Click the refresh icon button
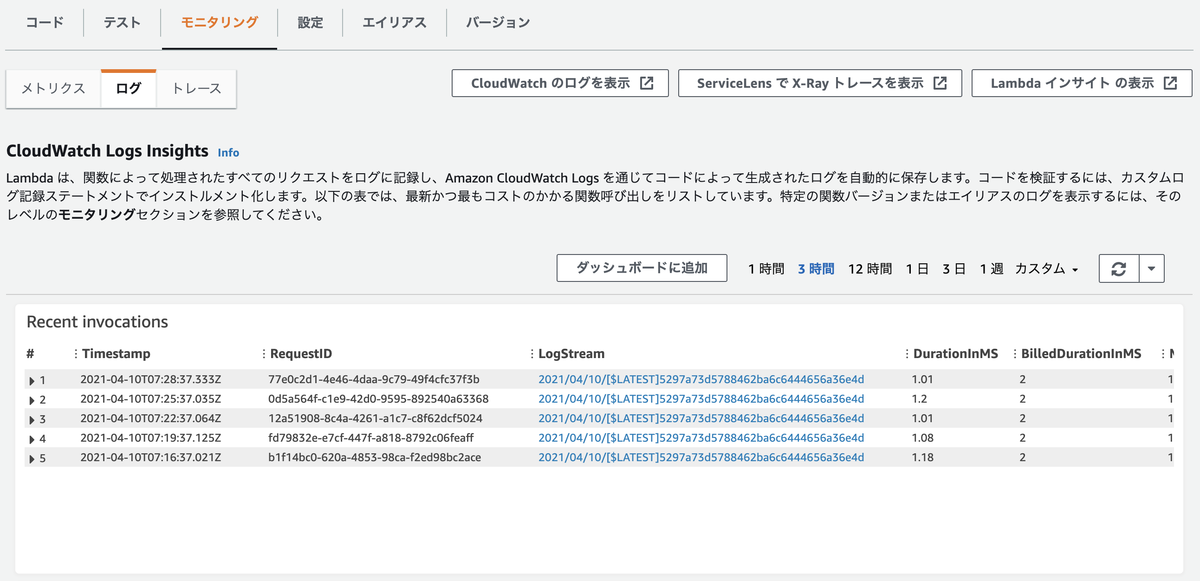This screenshot has height=581, width=1200. coord(1119,269)
